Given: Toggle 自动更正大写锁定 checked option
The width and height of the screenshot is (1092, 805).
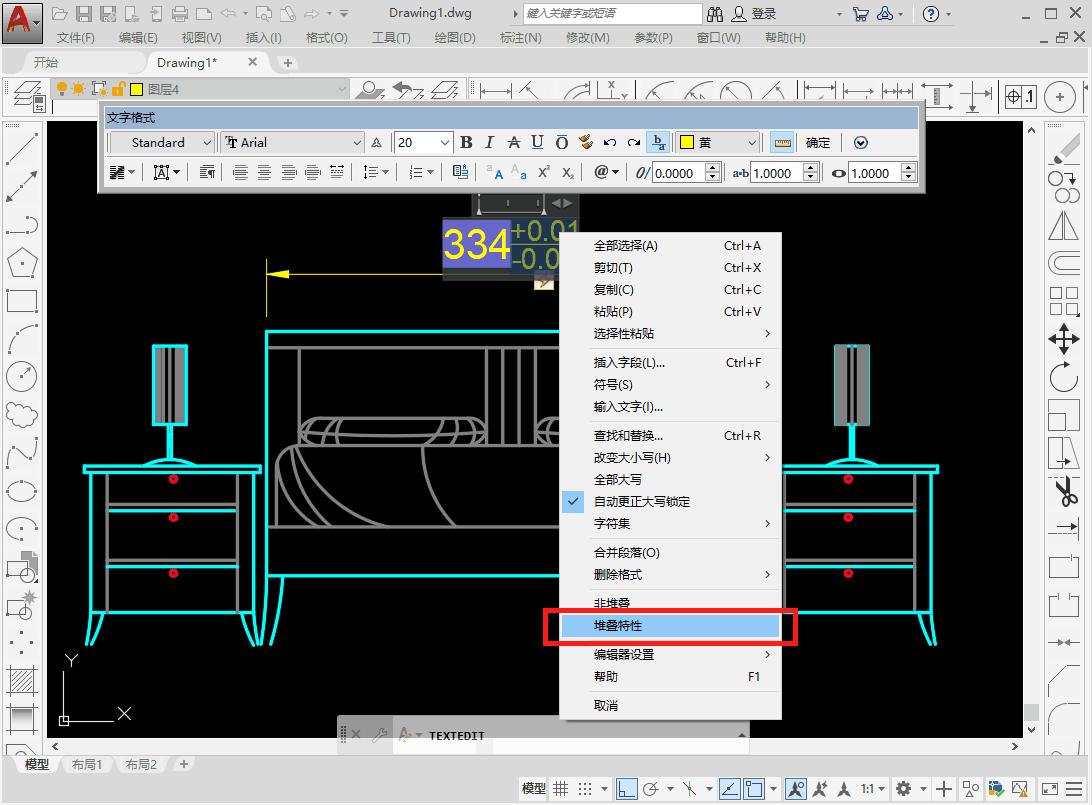Looking at the screenshot, I should coord(641,501).
